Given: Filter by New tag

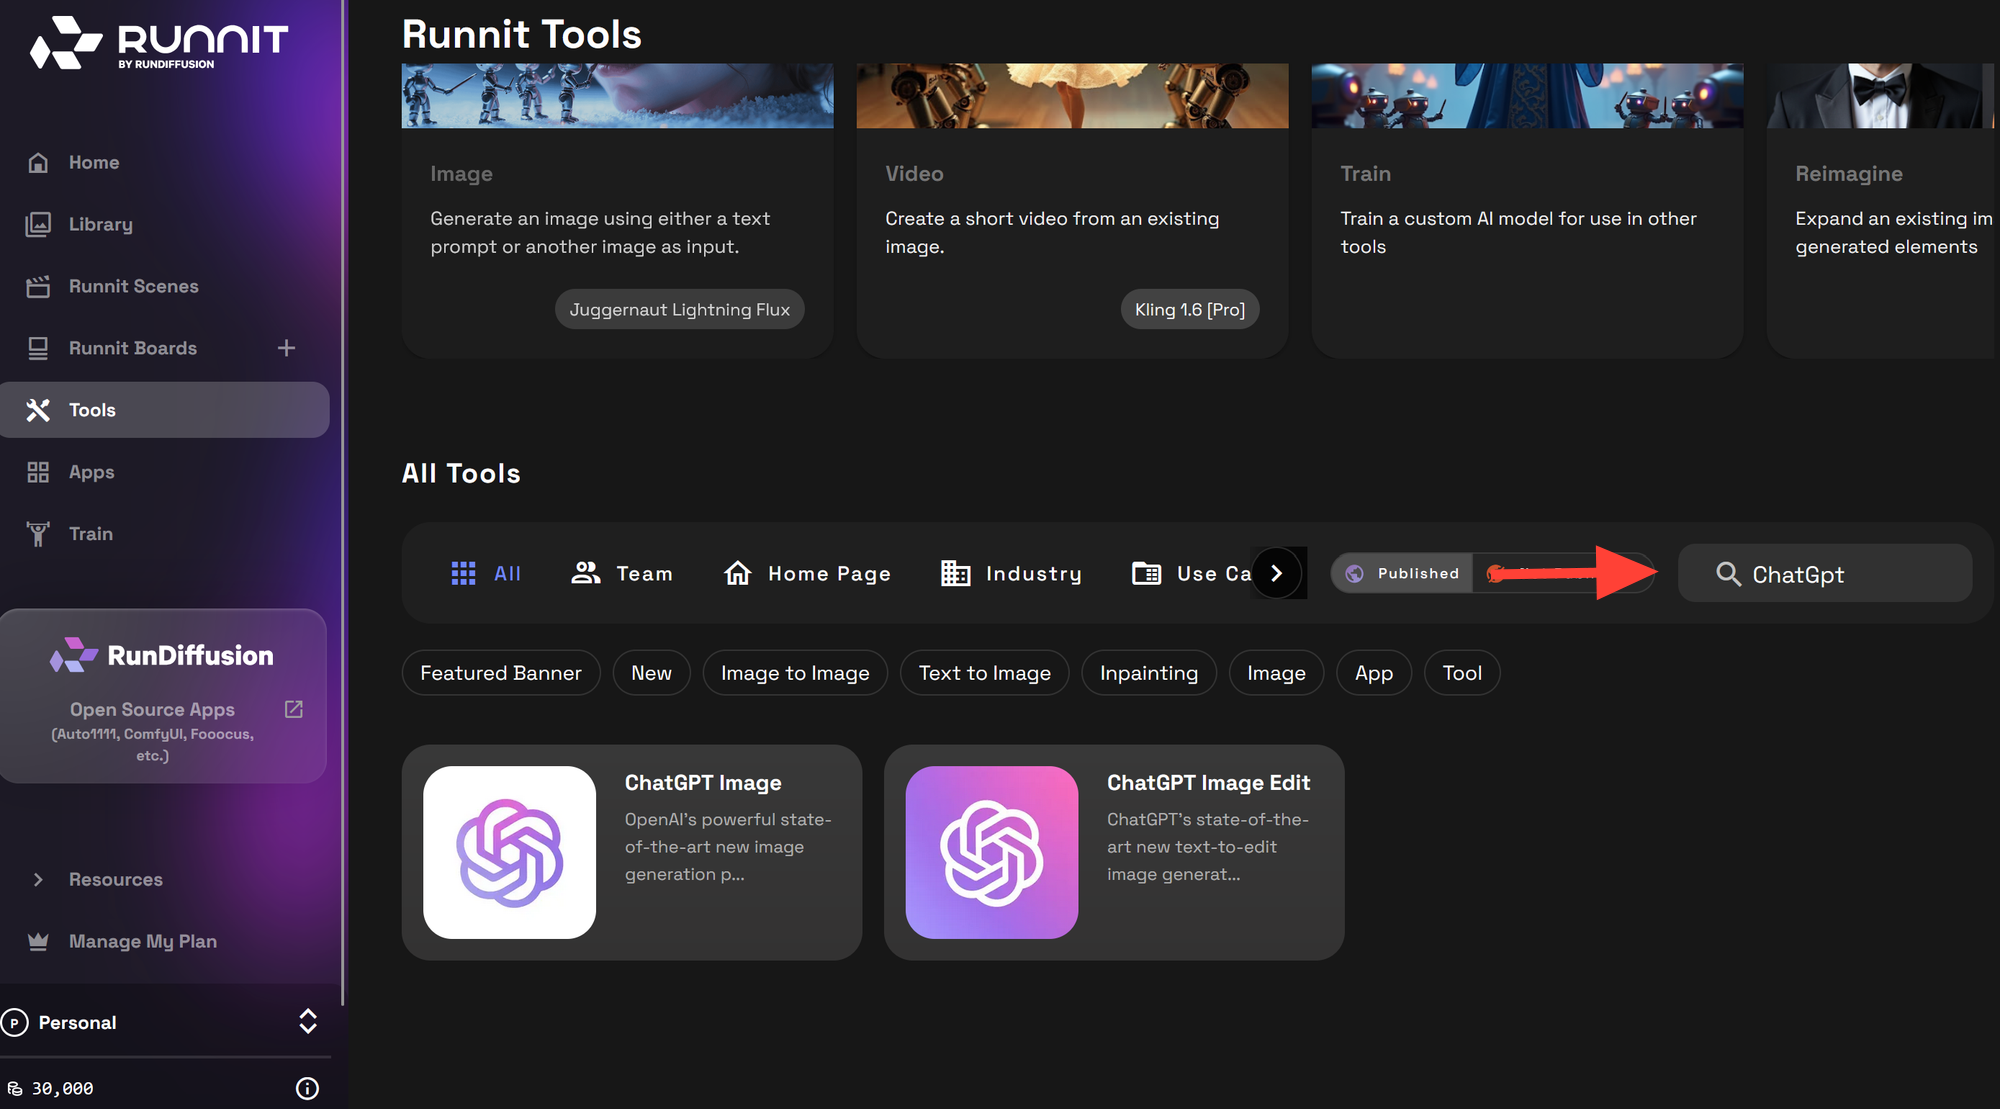Looking at the screenshot, I should pos(651,673).
